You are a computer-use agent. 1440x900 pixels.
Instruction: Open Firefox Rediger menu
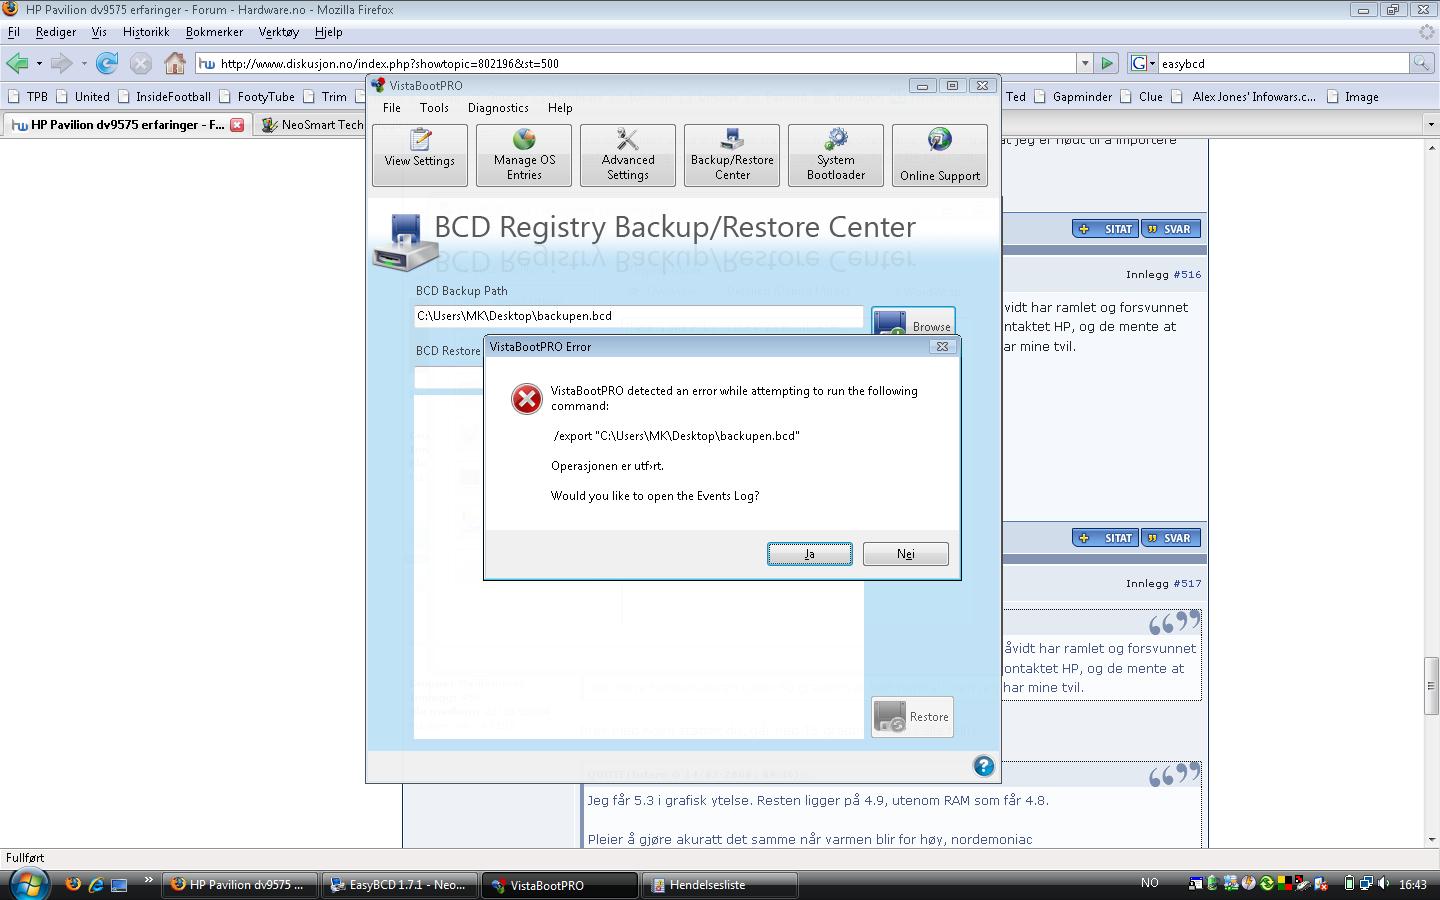(56, 32)
